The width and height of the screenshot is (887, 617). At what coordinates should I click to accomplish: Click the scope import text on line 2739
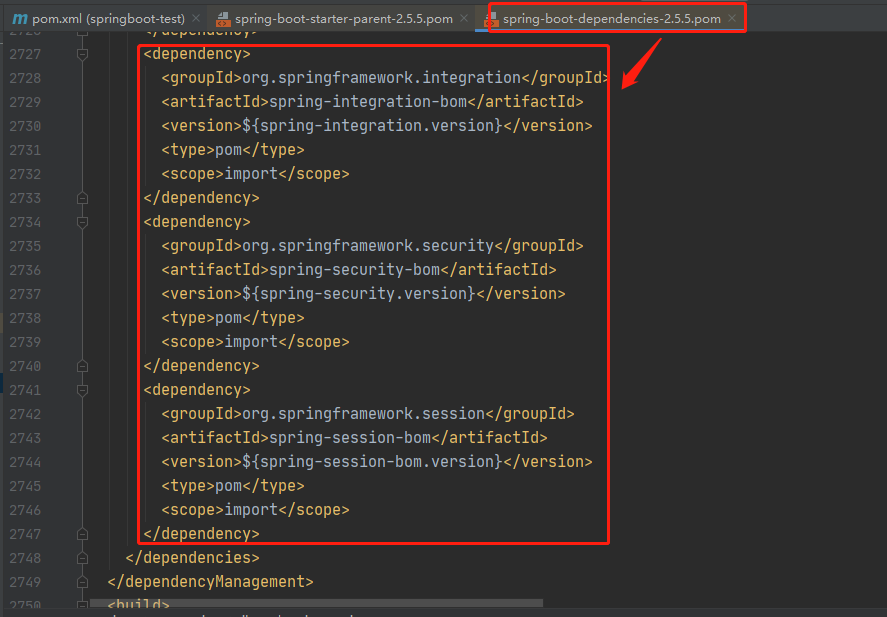pyautogui.click(x=255, y=342)
